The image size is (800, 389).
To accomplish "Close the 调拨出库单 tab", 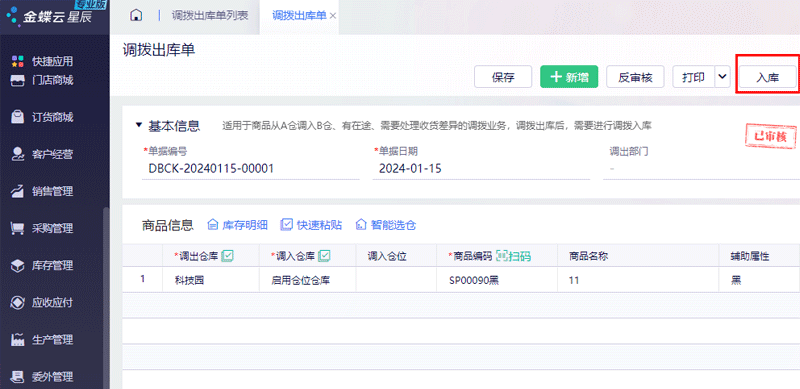I will click(x=333, y=16).
